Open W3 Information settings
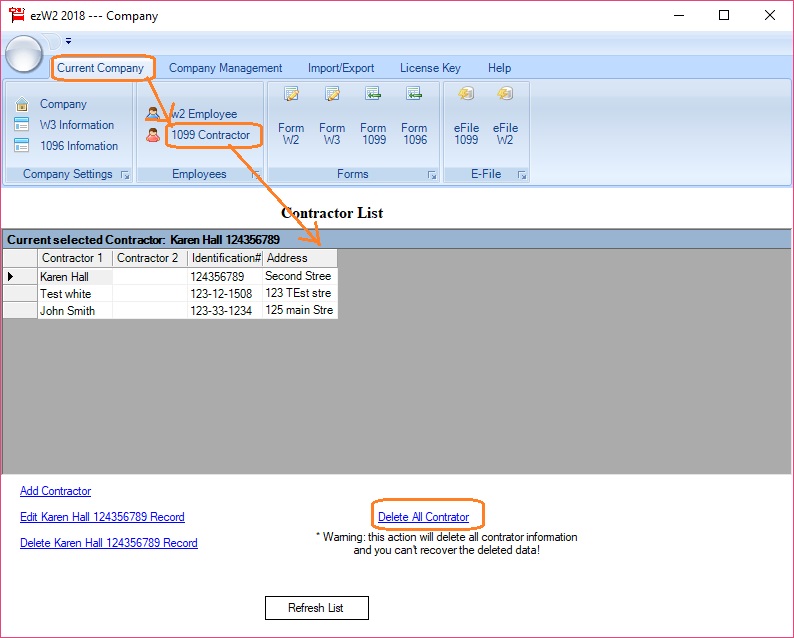This screenshot has height=638, width=794. point(77,125)
